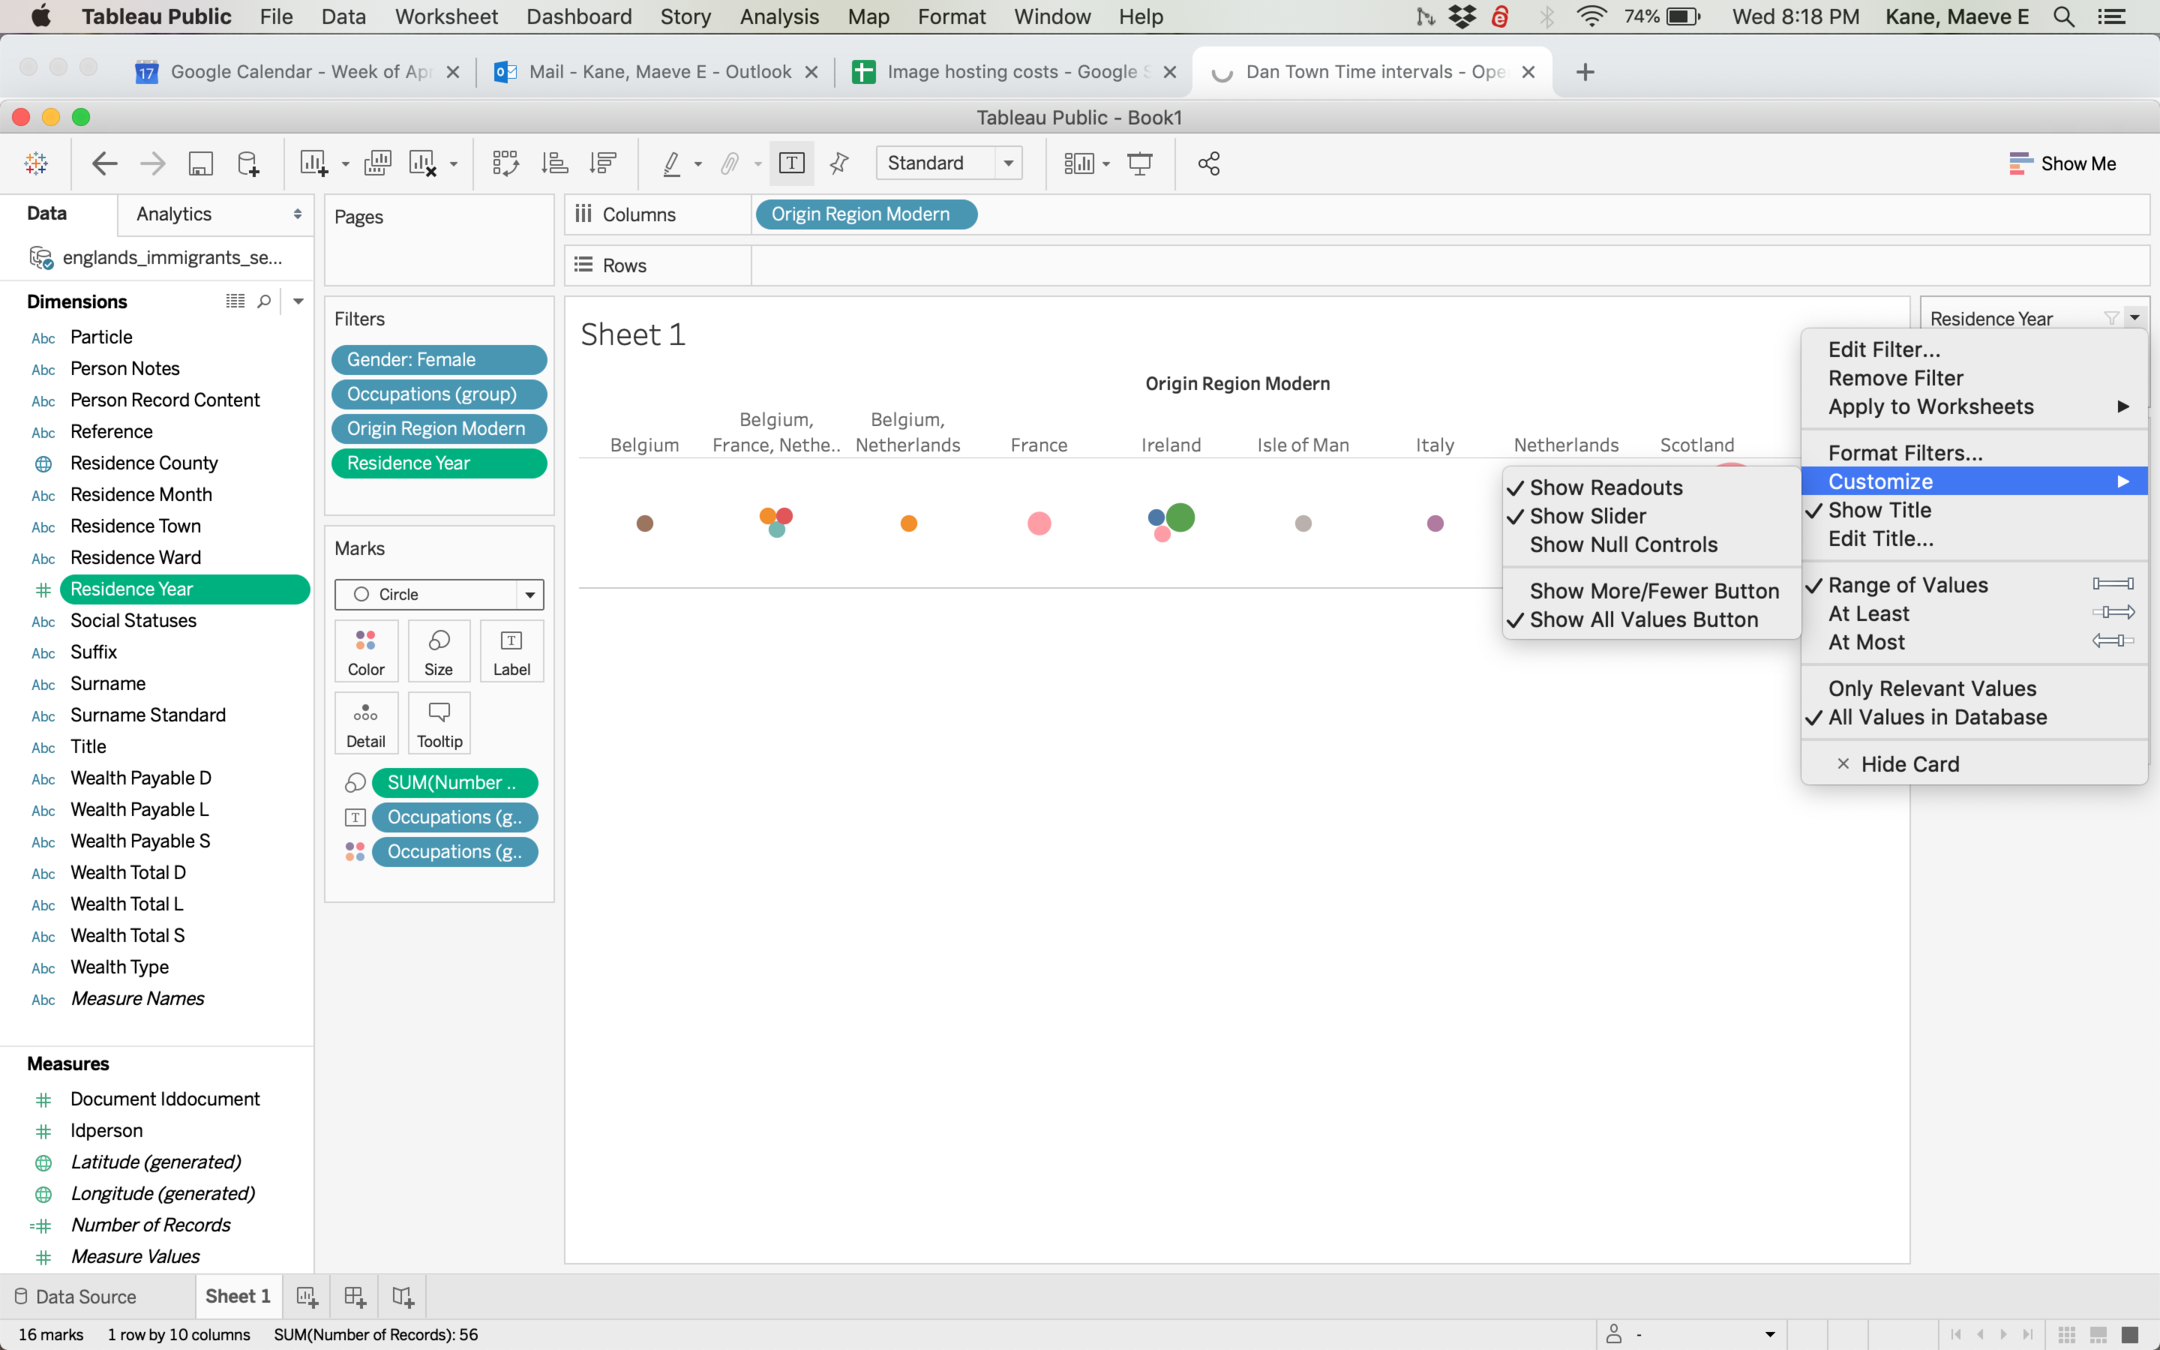The width and height of the screenshot is (2160, 1350).
Task: Open the Analysis menu in menu bar
Action: click(x=778, y=17)
